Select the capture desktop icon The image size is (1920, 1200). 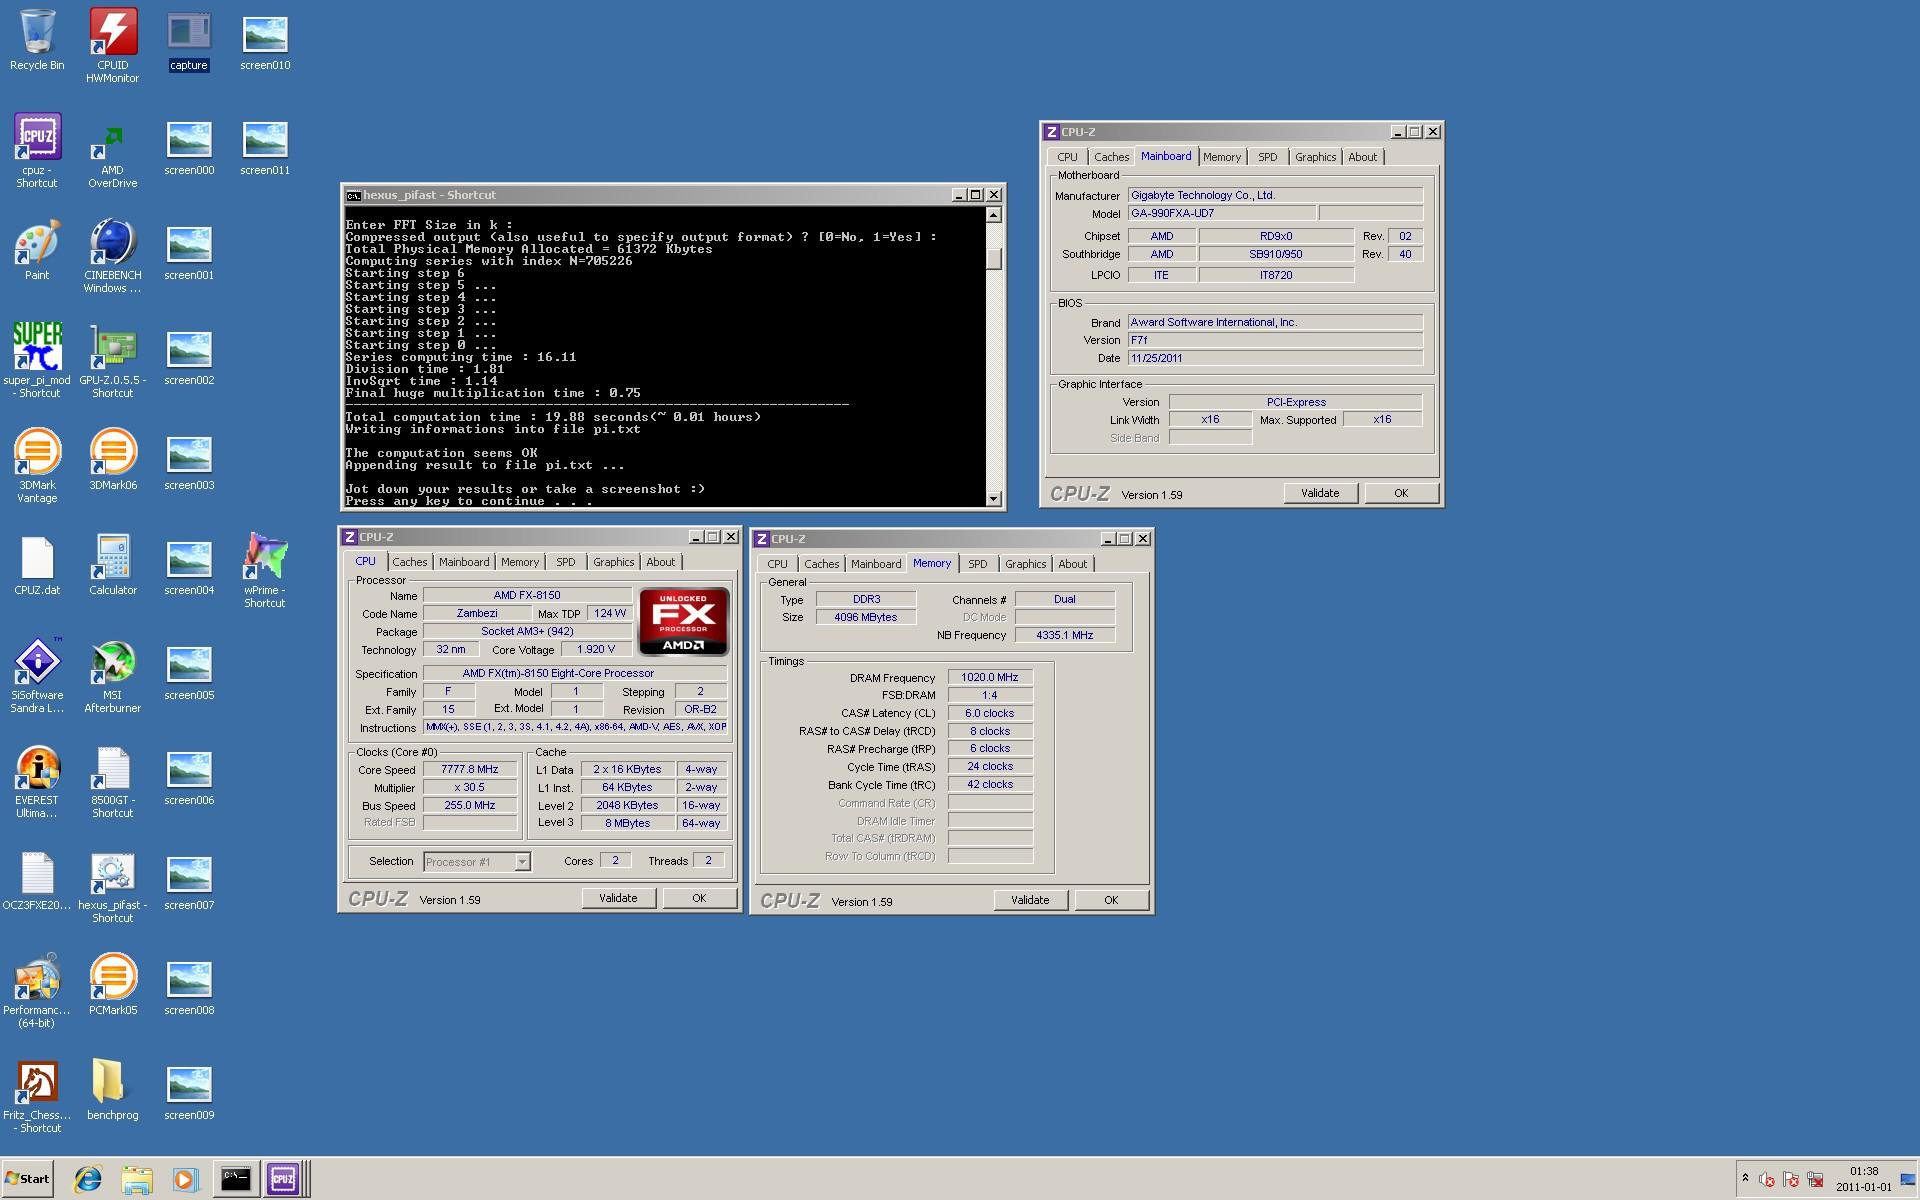[189, 40]
